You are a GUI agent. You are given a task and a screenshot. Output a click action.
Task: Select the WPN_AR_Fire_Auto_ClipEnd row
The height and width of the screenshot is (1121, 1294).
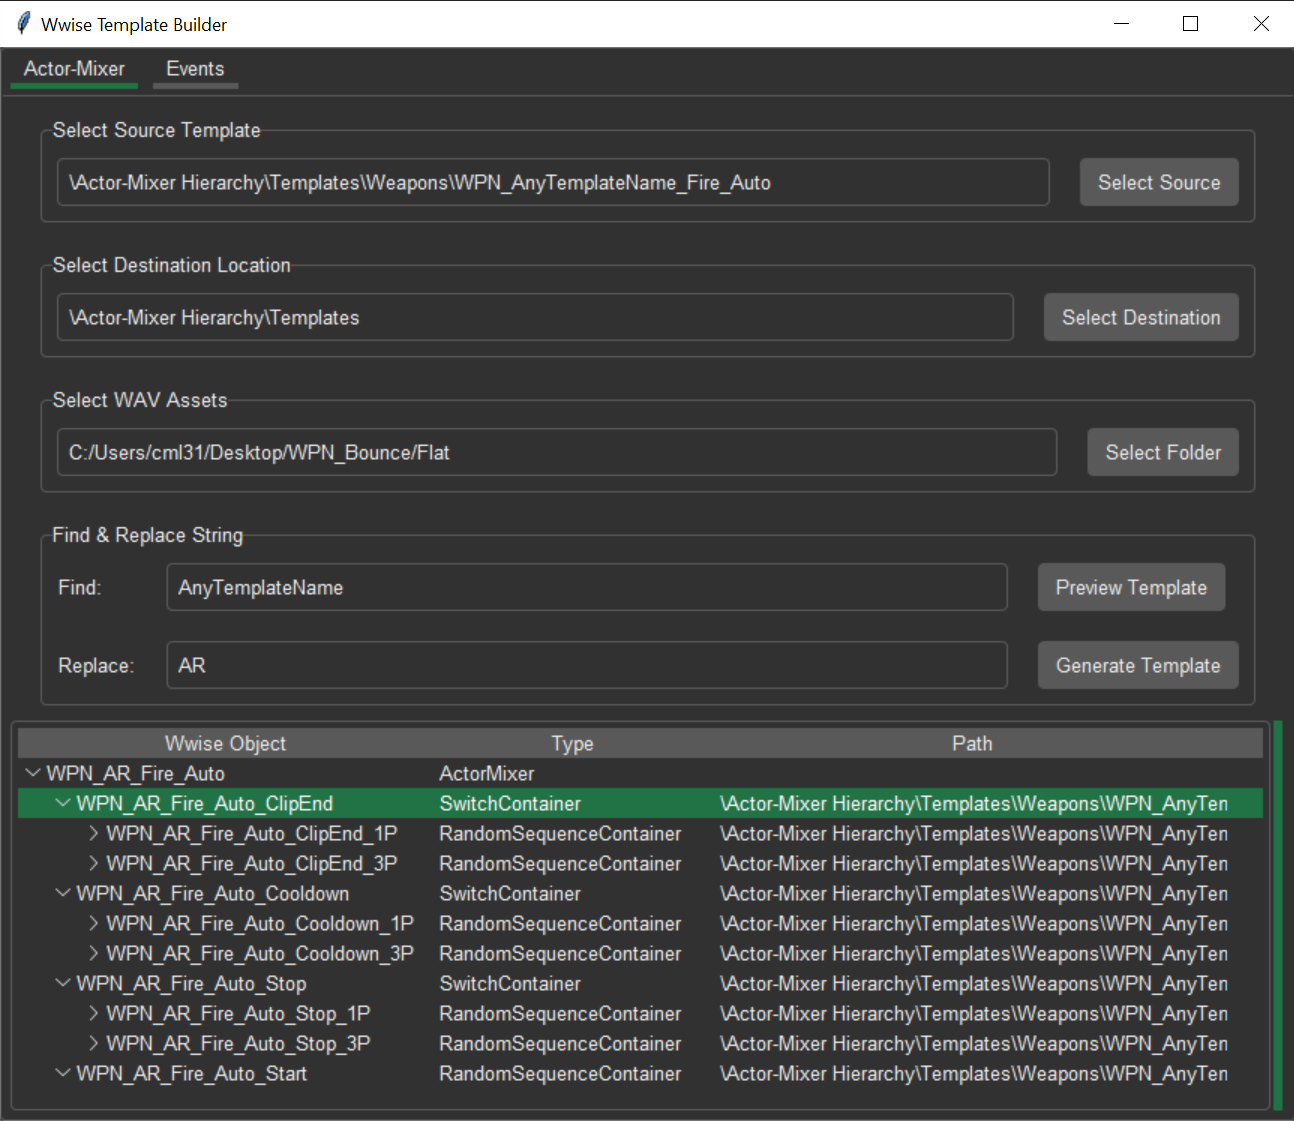640,803
